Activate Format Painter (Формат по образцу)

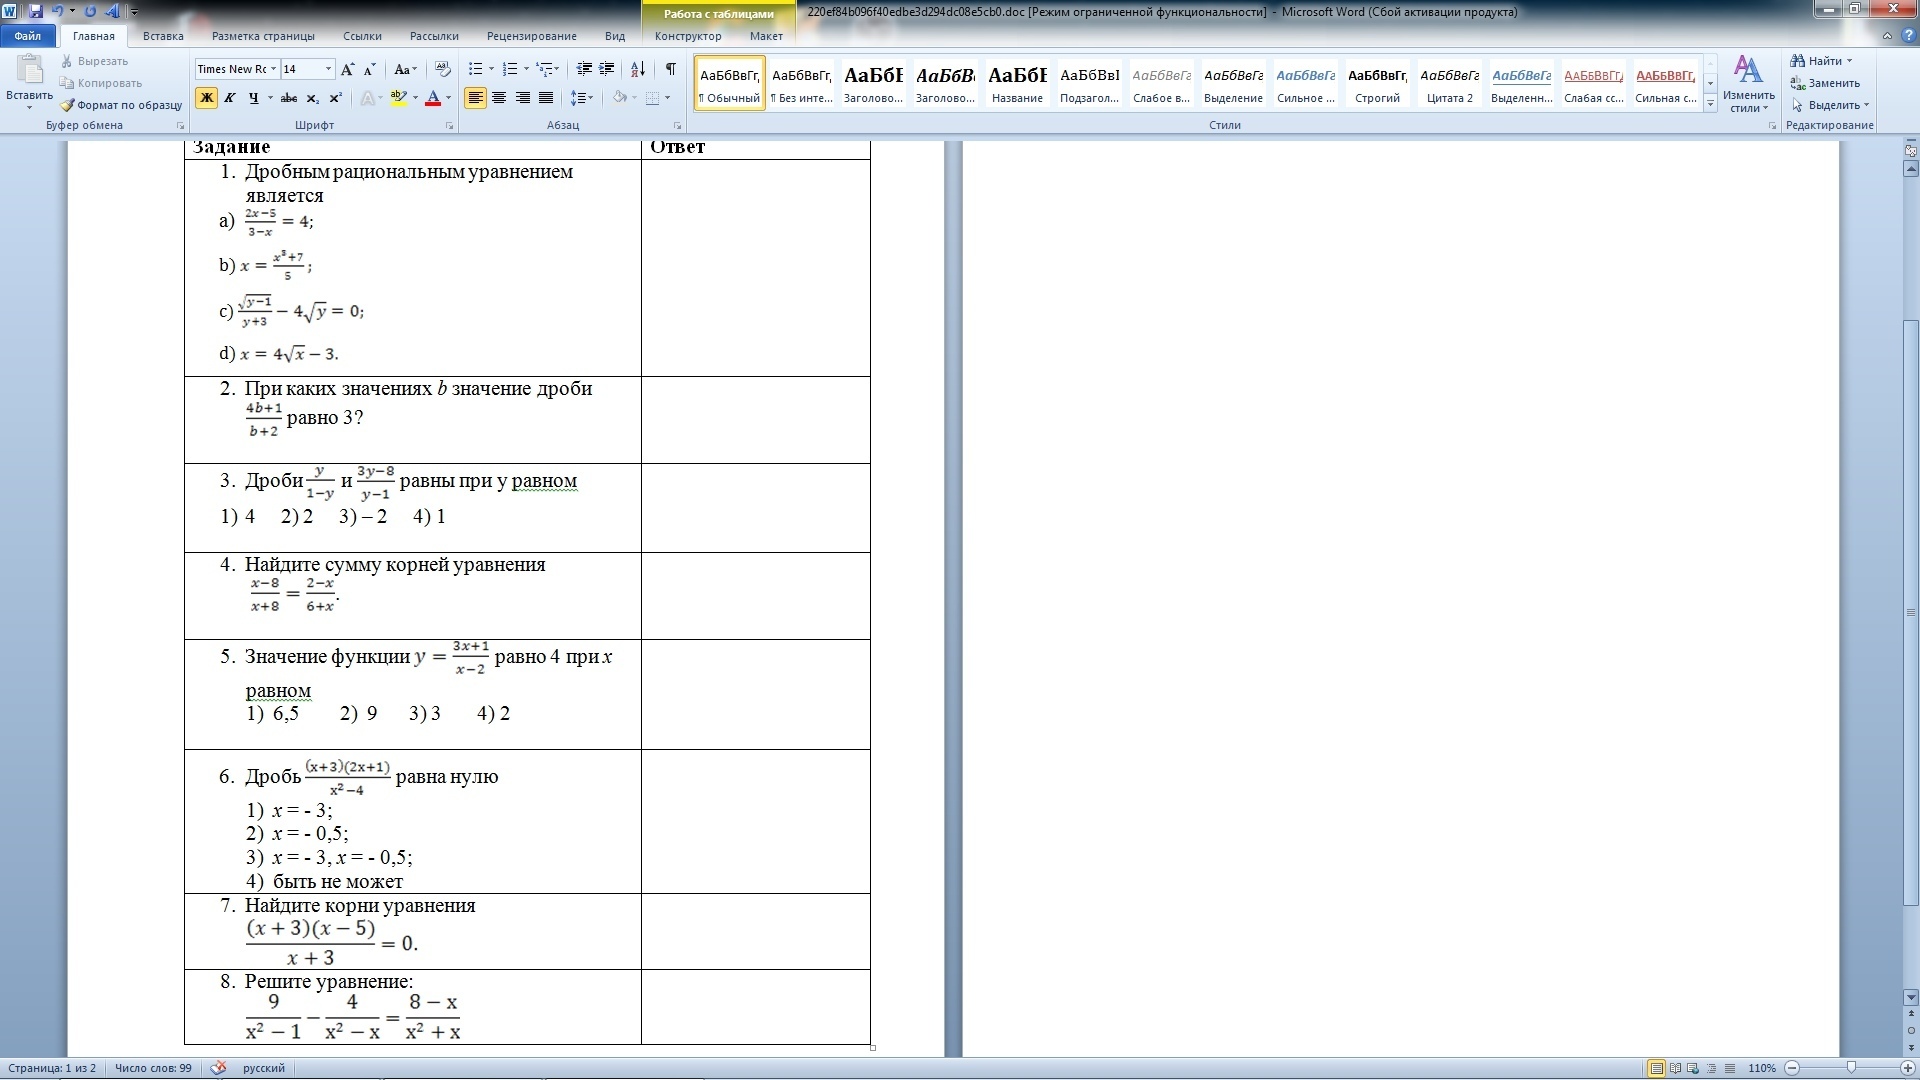tap(121, 105)
